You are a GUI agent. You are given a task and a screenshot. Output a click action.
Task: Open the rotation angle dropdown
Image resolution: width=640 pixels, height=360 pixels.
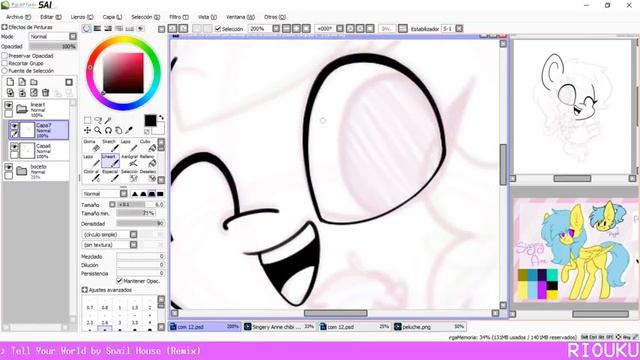[x=340, y=29]
